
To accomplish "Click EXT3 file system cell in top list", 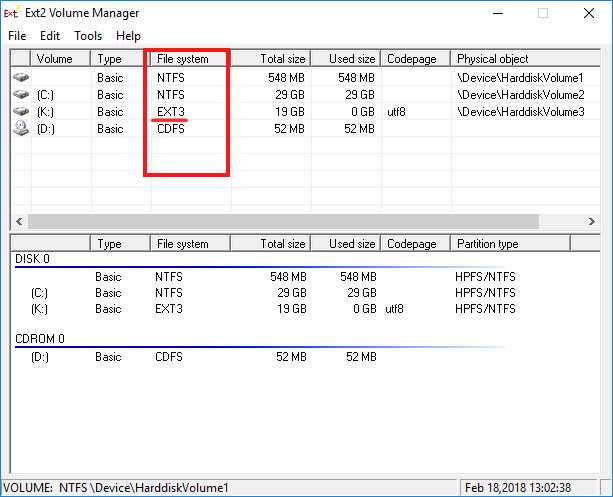I will (x=171, y=112).
